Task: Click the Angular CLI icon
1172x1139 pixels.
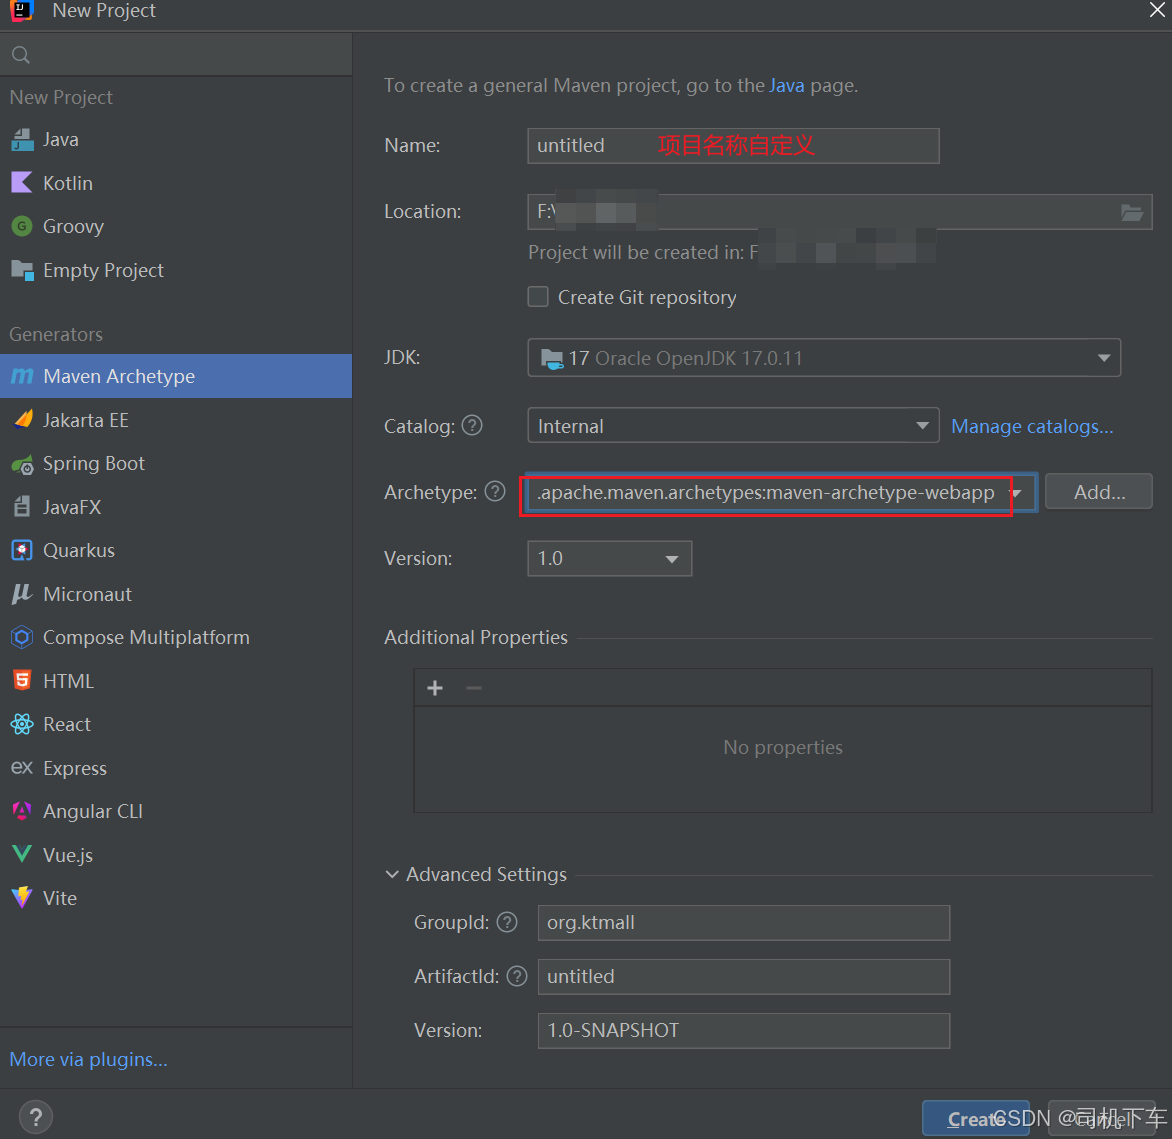Action: click(22, 811)
